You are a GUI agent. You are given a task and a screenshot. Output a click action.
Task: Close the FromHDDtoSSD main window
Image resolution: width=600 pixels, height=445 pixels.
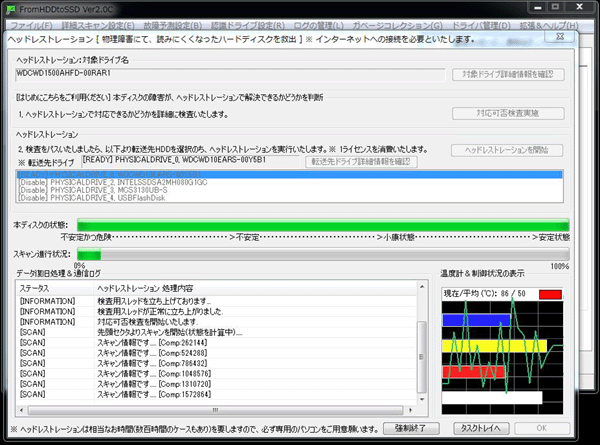pos(579,7)
